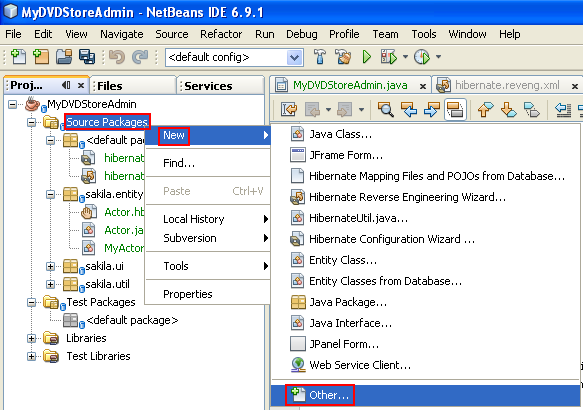Click the New File toolbar icon
Viewport: 583px width, 410px height.
pyautogui.click(x=18, y=57)
